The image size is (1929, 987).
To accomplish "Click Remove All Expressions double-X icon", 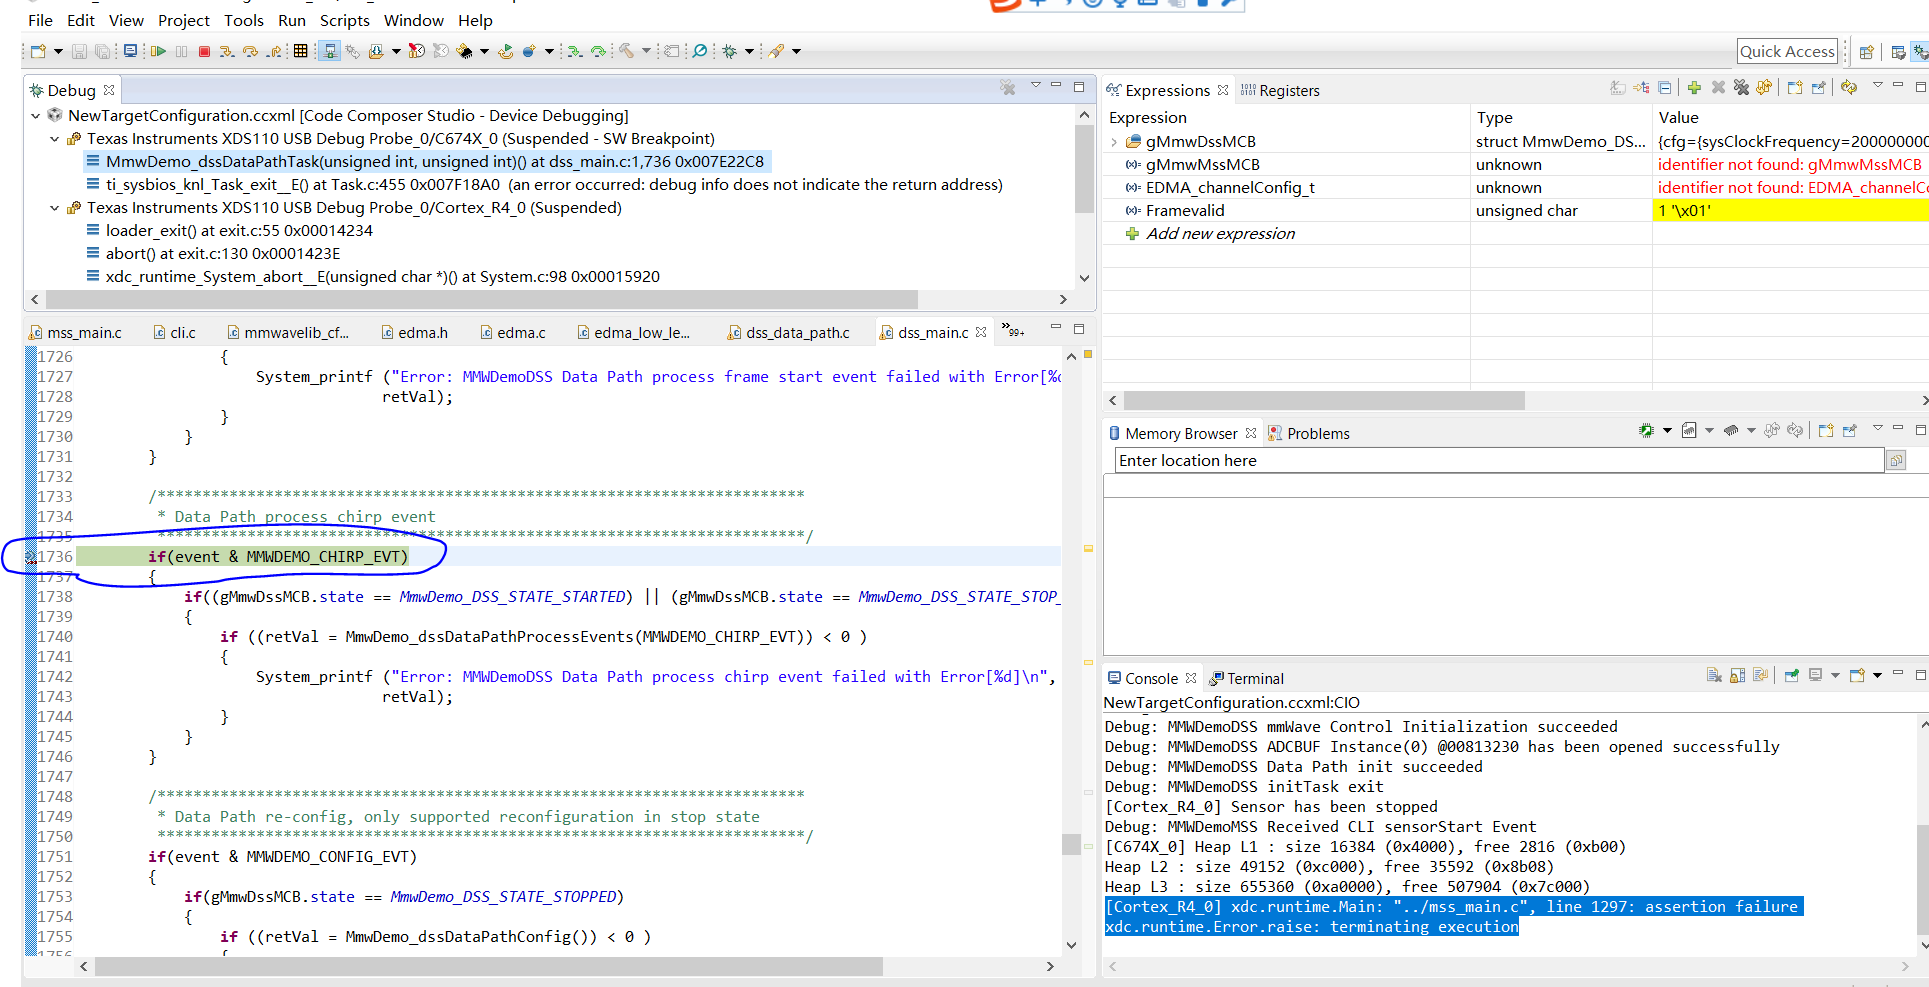I will point(1741,88).
